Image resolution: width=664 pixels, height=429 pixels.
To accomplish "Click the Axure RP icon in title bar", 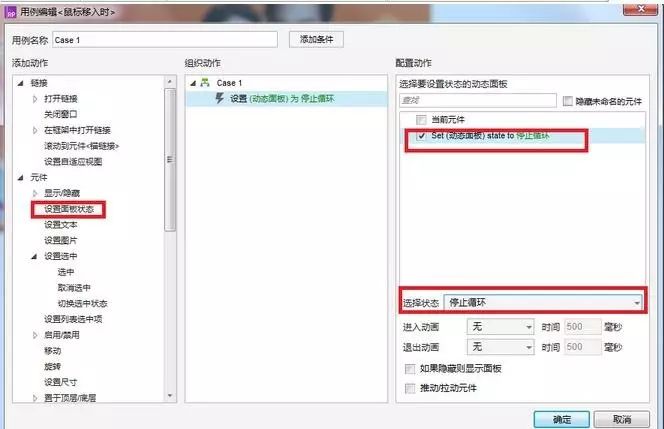I will 11,12.
